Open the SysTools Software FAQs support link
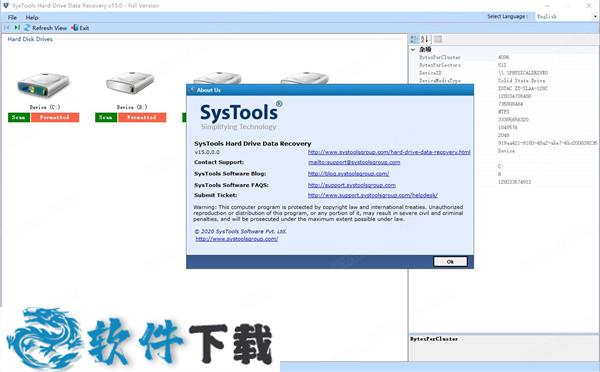This screenshot has height=372, width=600. pos(352,185)
